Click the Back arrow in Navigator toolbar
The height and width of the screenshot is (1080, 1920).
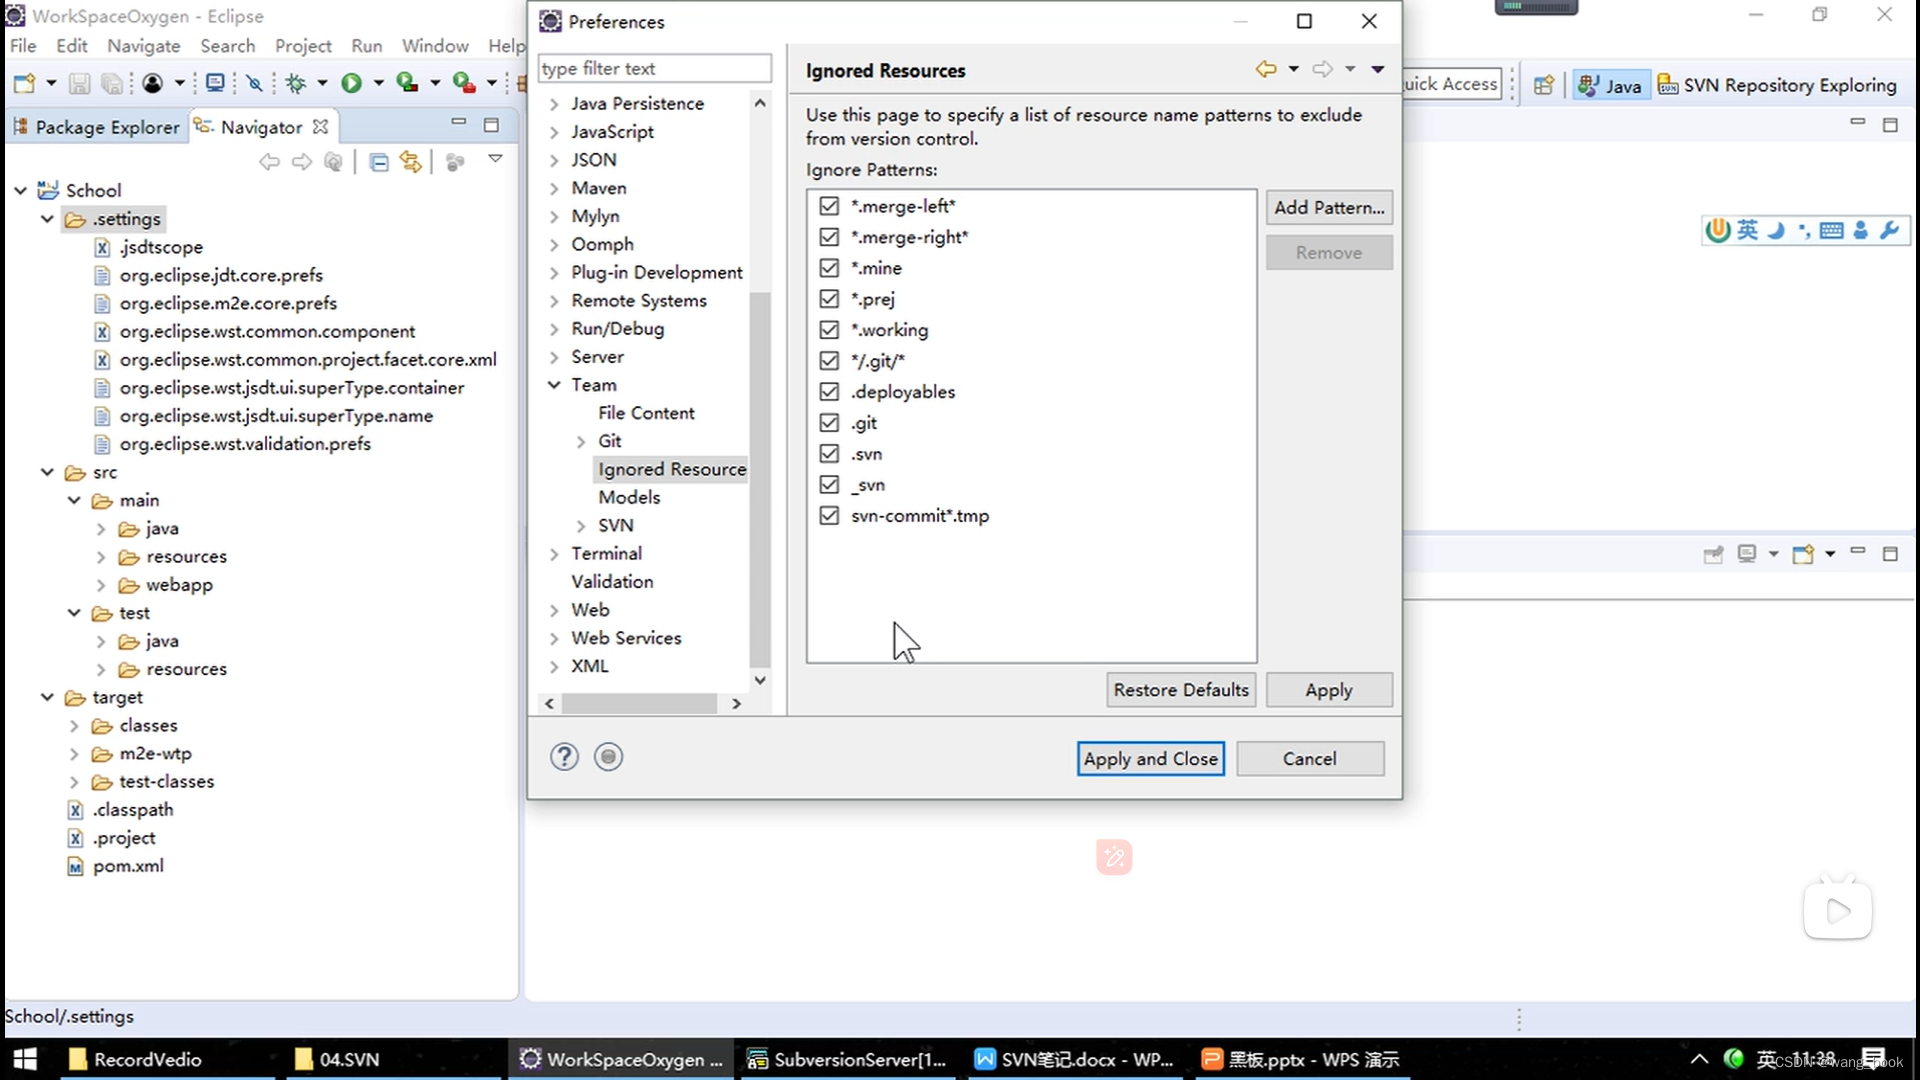[269, 162]
